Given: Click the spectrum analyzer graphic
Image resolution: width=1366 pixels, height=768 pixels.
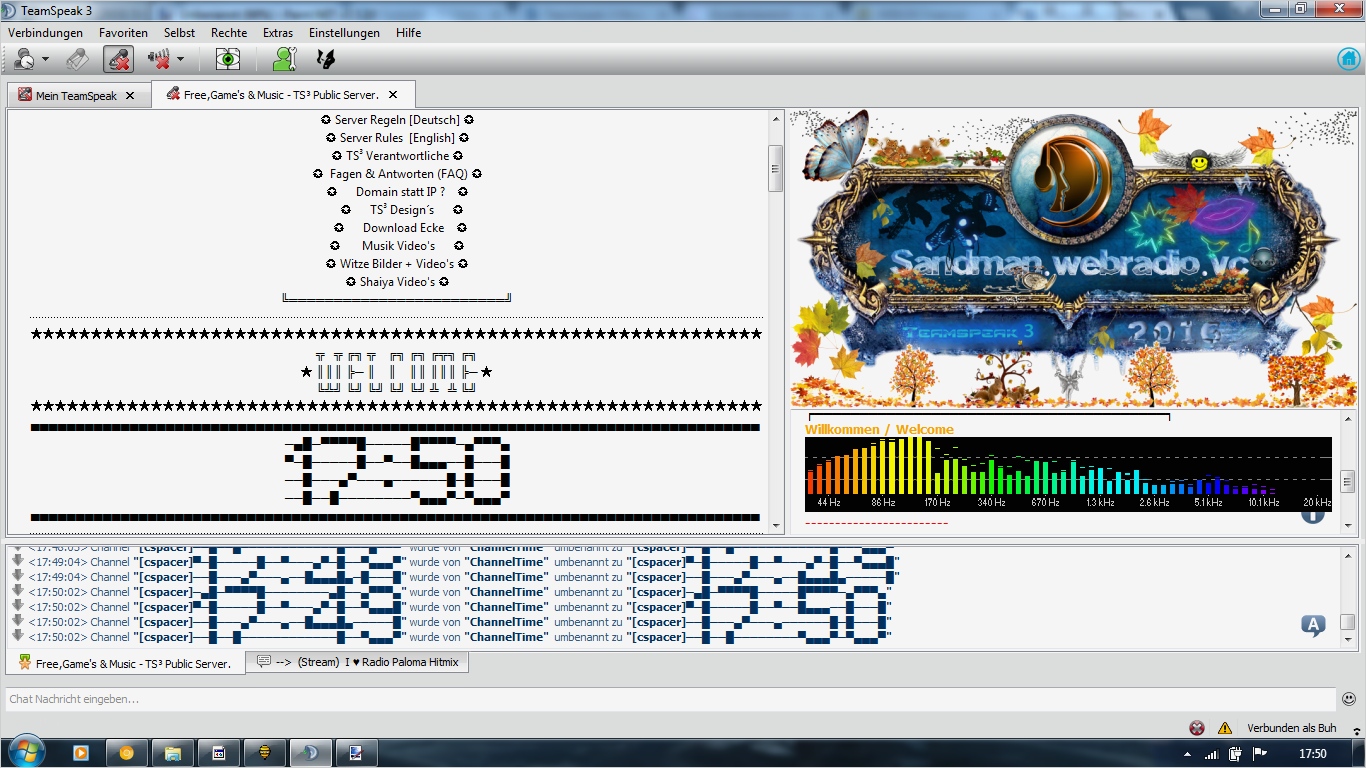Looking at the screenshot, I should point(1068,474).
